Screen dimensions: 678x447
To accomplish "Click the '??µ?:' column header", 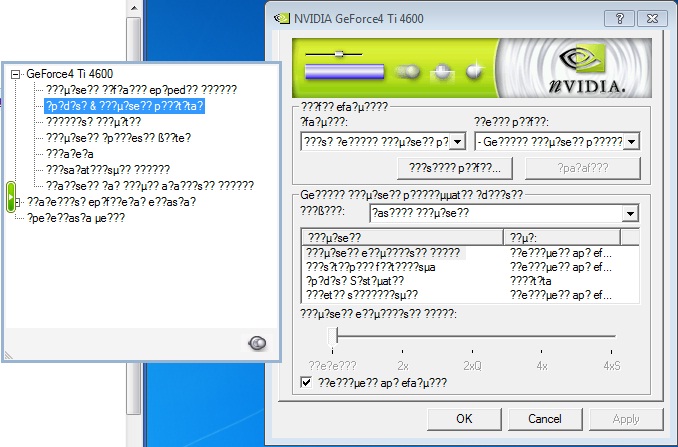I will (x=562, y=238).
